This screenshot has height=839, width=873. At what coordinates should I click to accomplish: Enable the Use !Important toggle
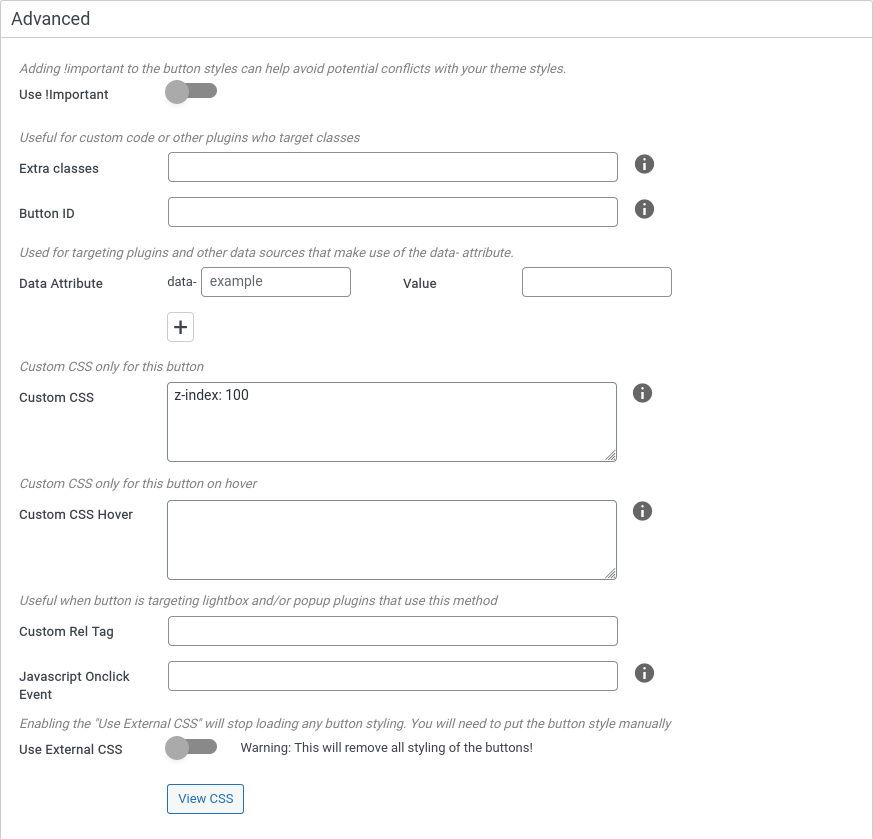(x=190, y=93)
